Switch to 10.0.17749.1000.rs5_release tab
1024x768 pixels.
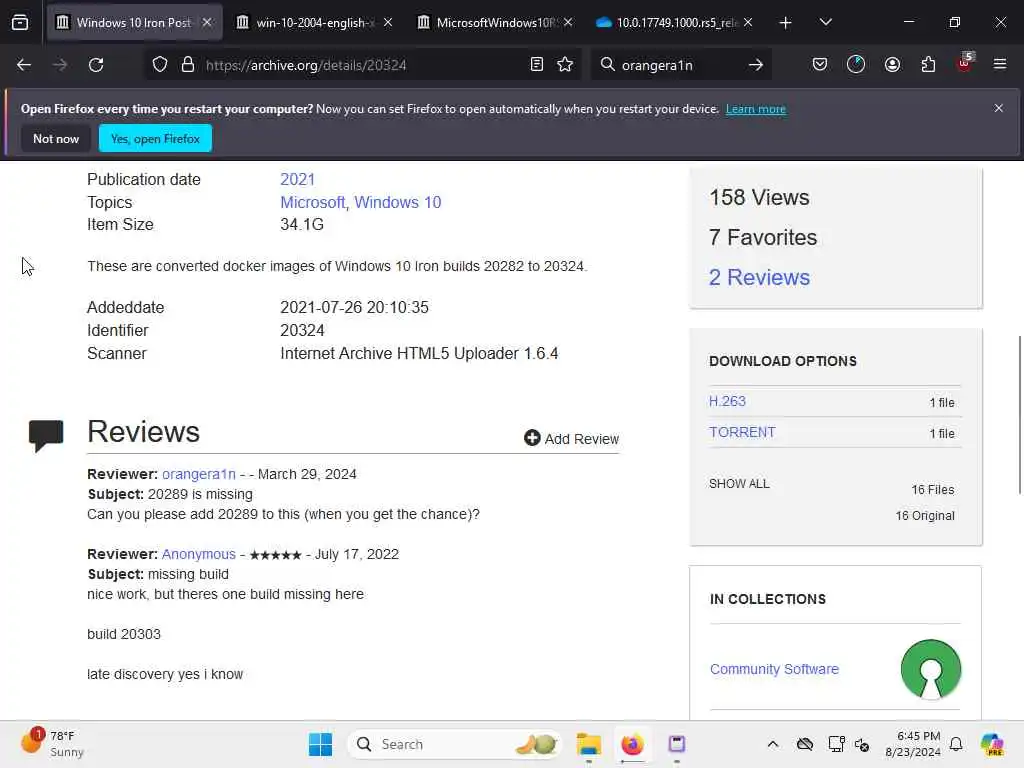pos(675,23)
